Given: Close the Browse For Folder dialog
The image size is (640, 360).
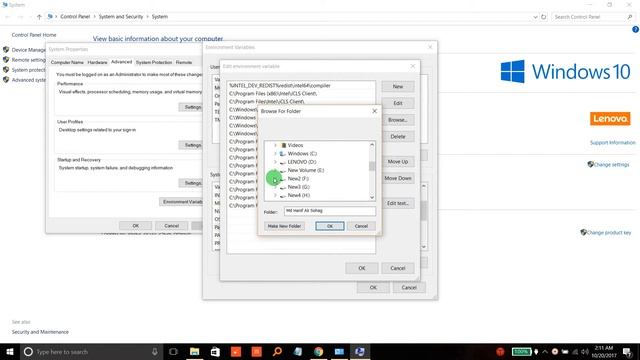Looking at the screenshot, I should 375,111.
